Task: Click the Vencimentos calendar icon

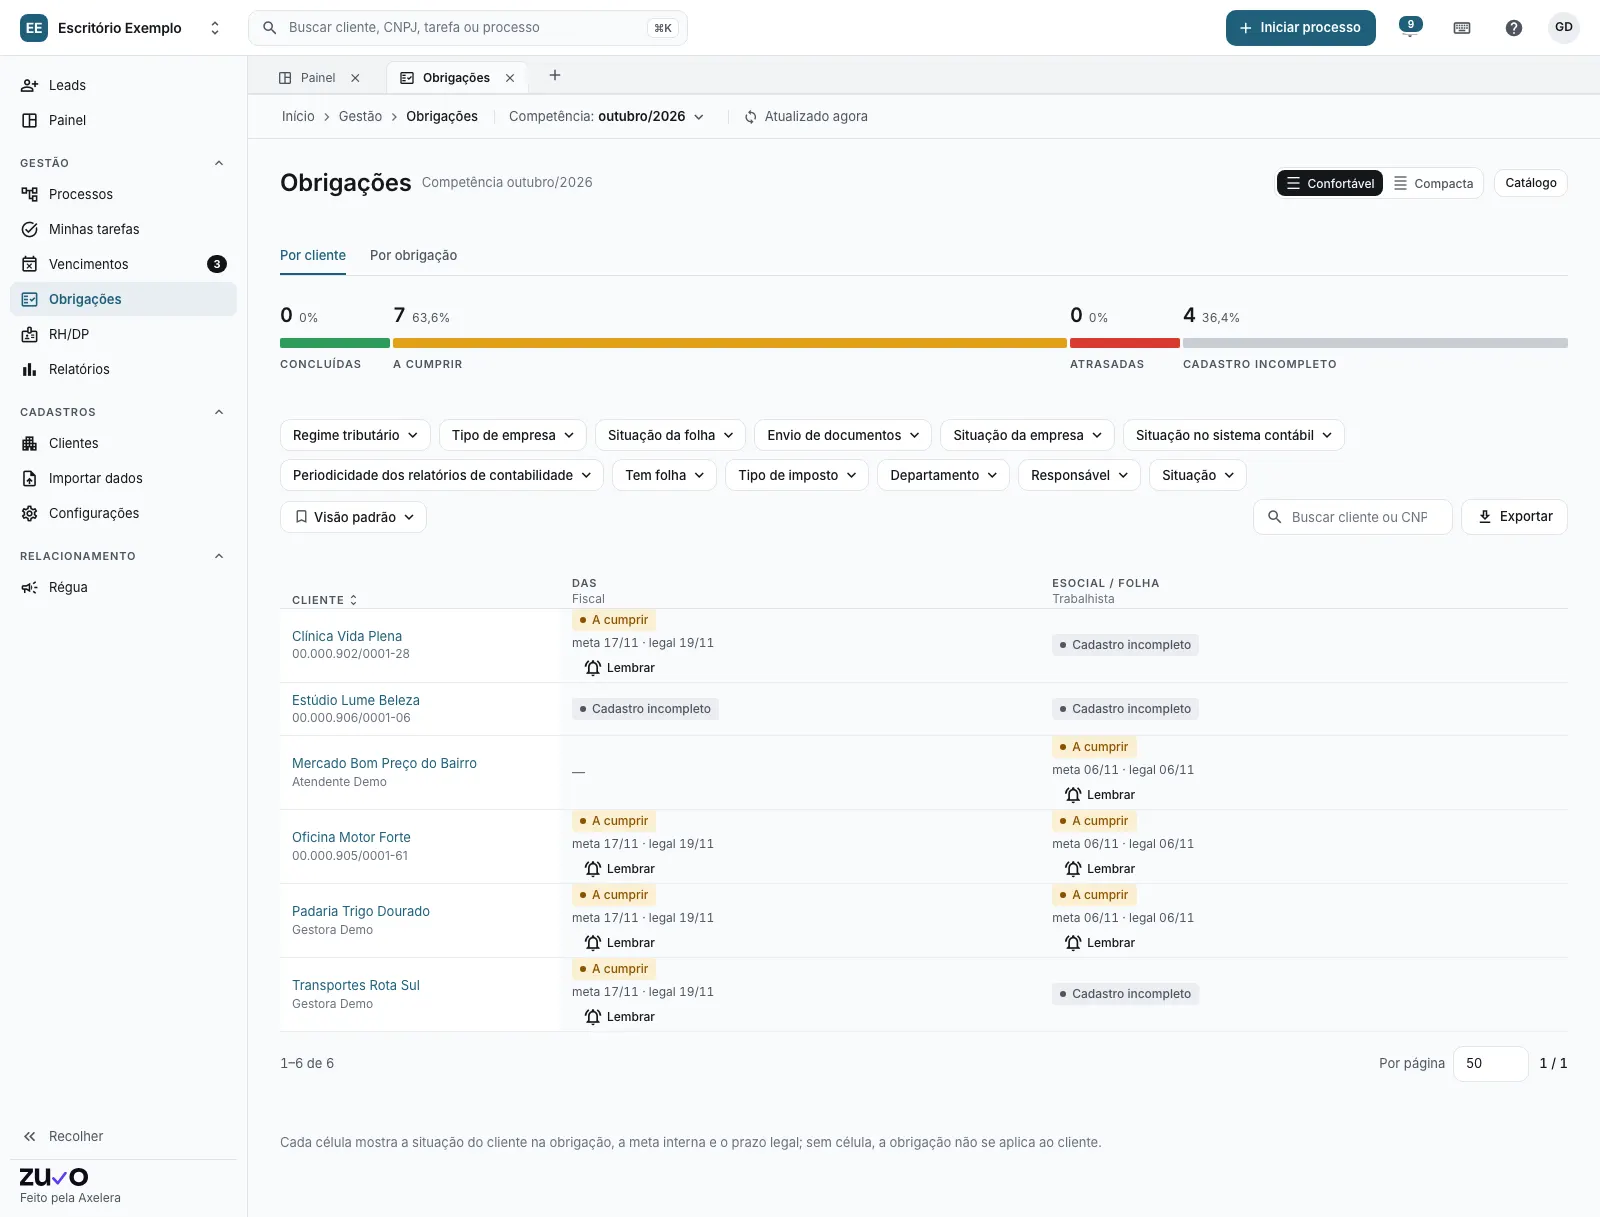Action: [x=30, y=264]
